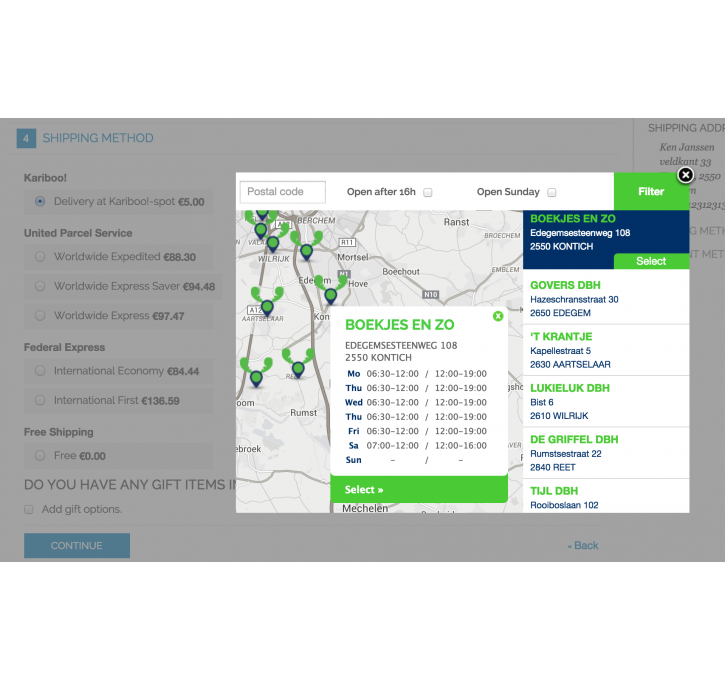
Task: Click the map pin near Aartselaar
Action: coord(267,308)
